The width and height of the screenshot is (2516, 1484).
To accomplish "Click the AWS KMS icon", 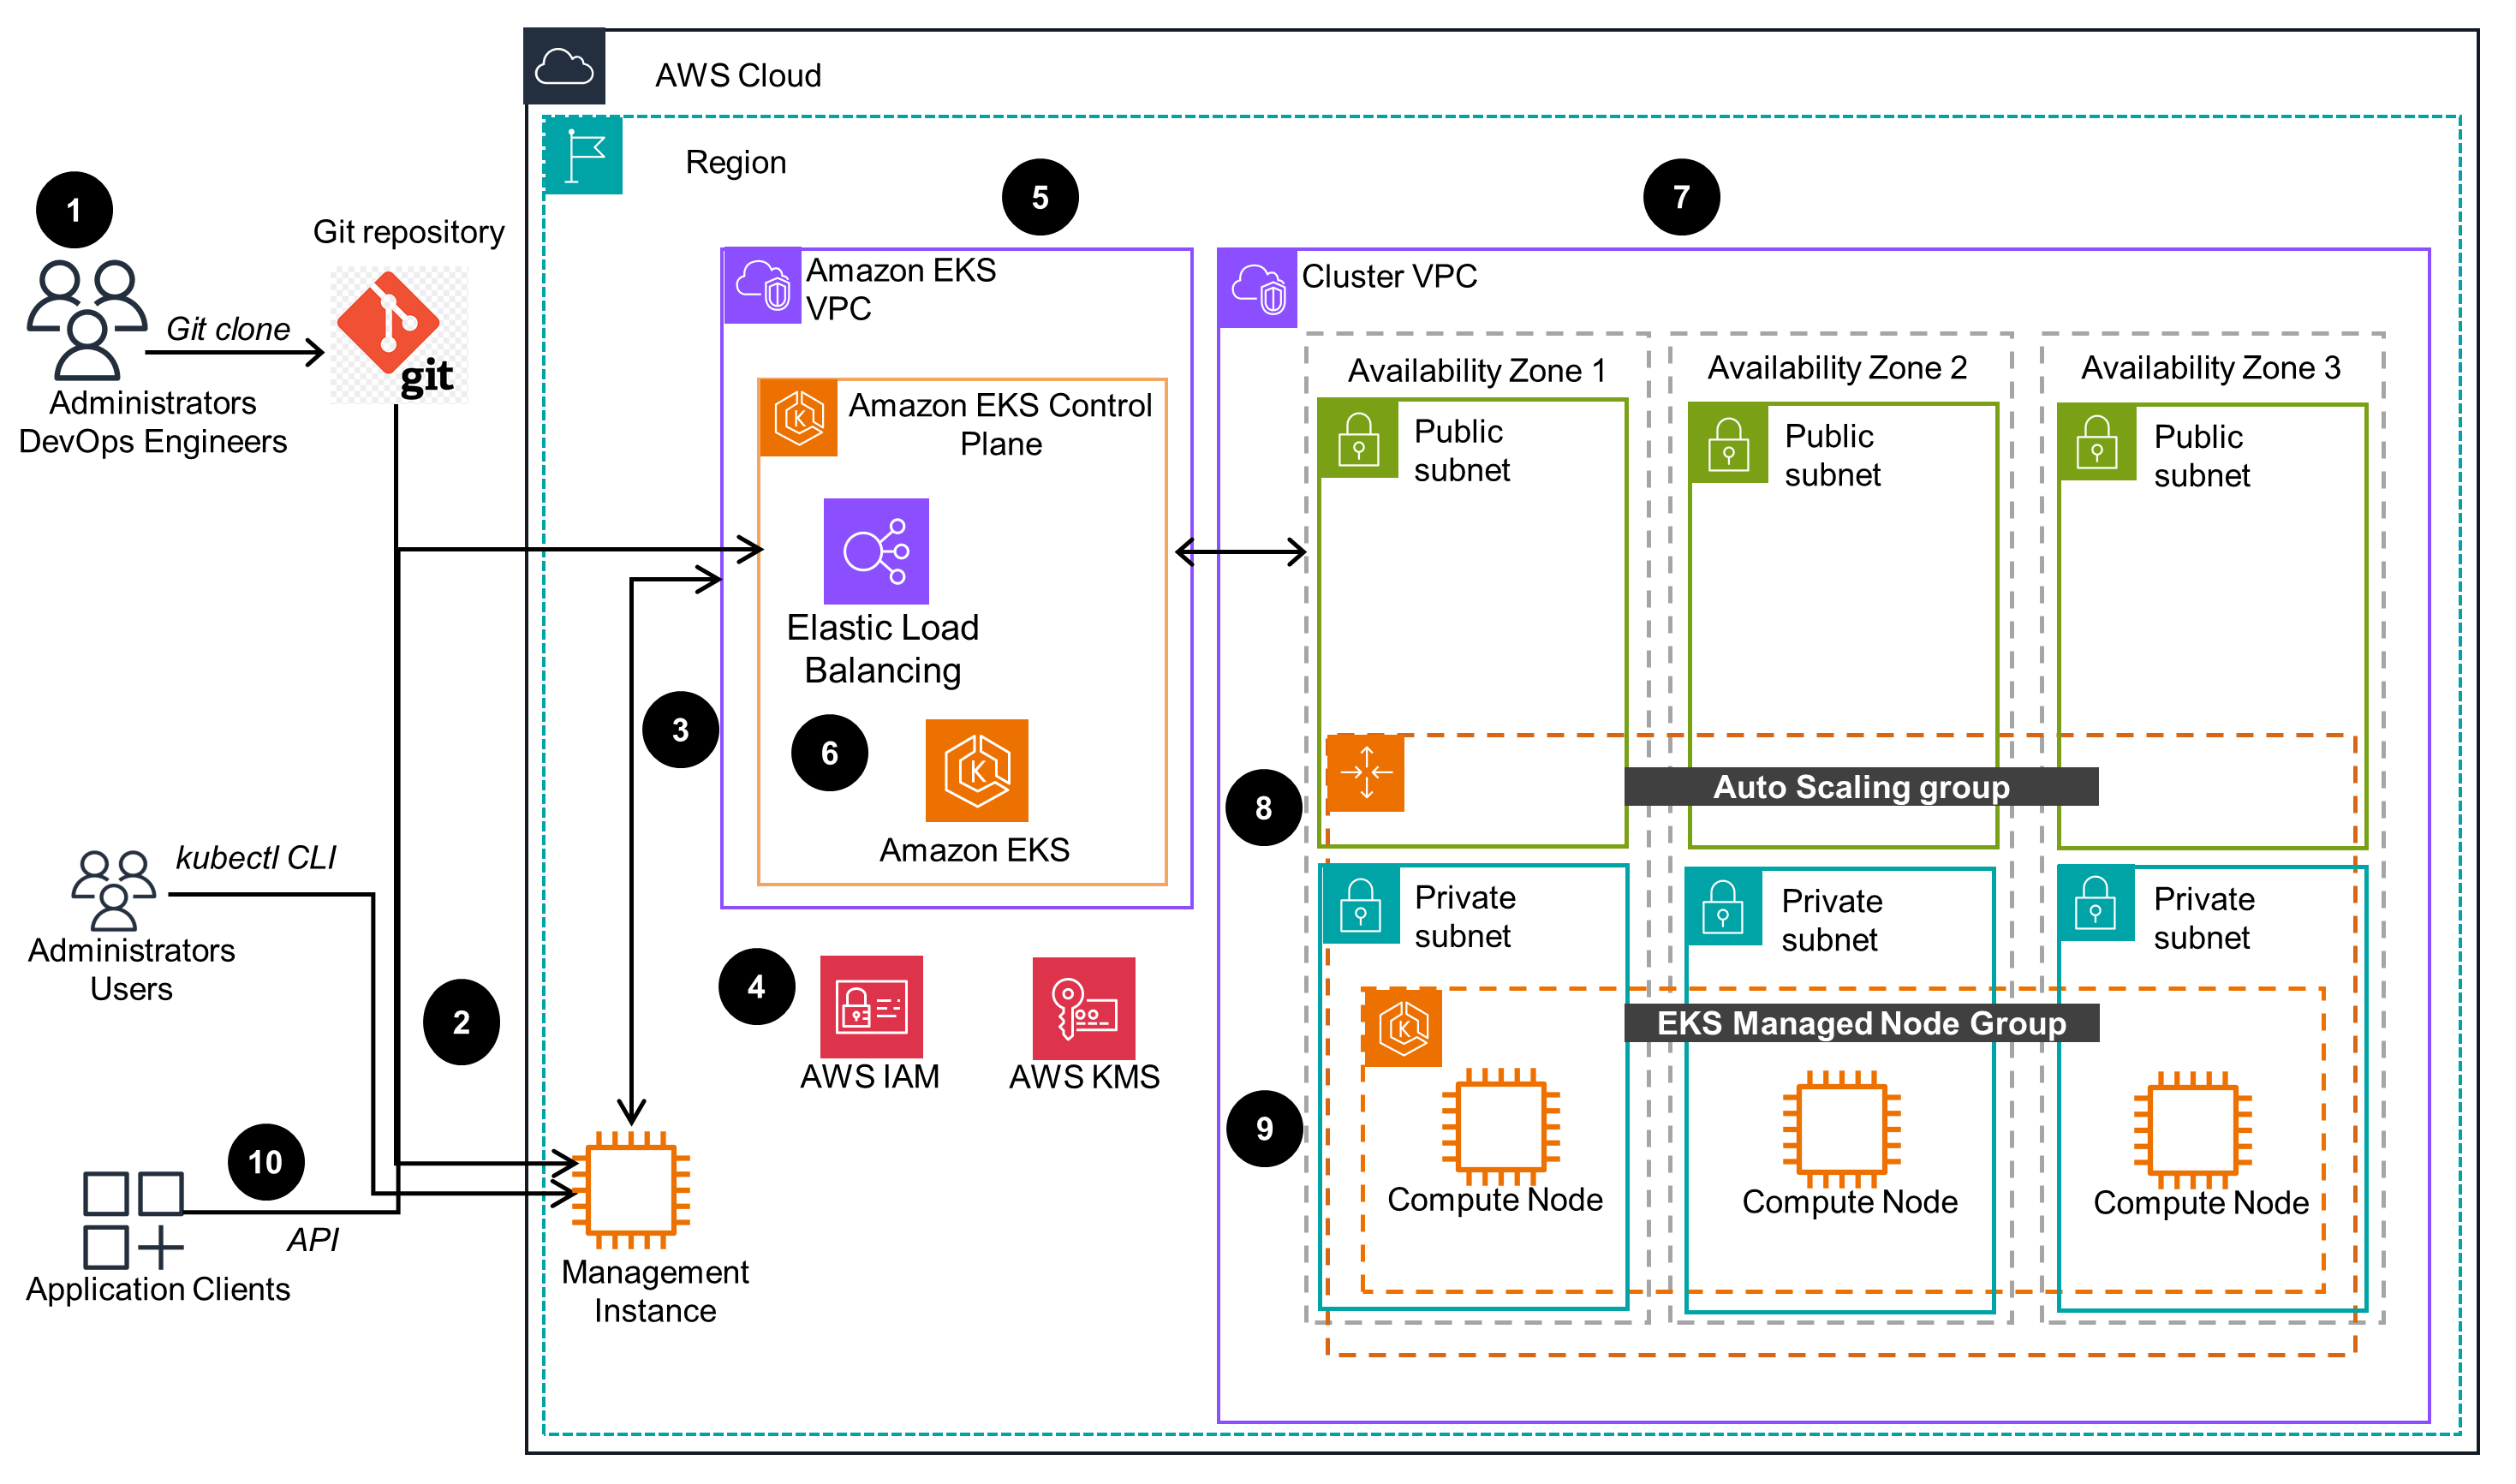I will click(1083, 1009).
